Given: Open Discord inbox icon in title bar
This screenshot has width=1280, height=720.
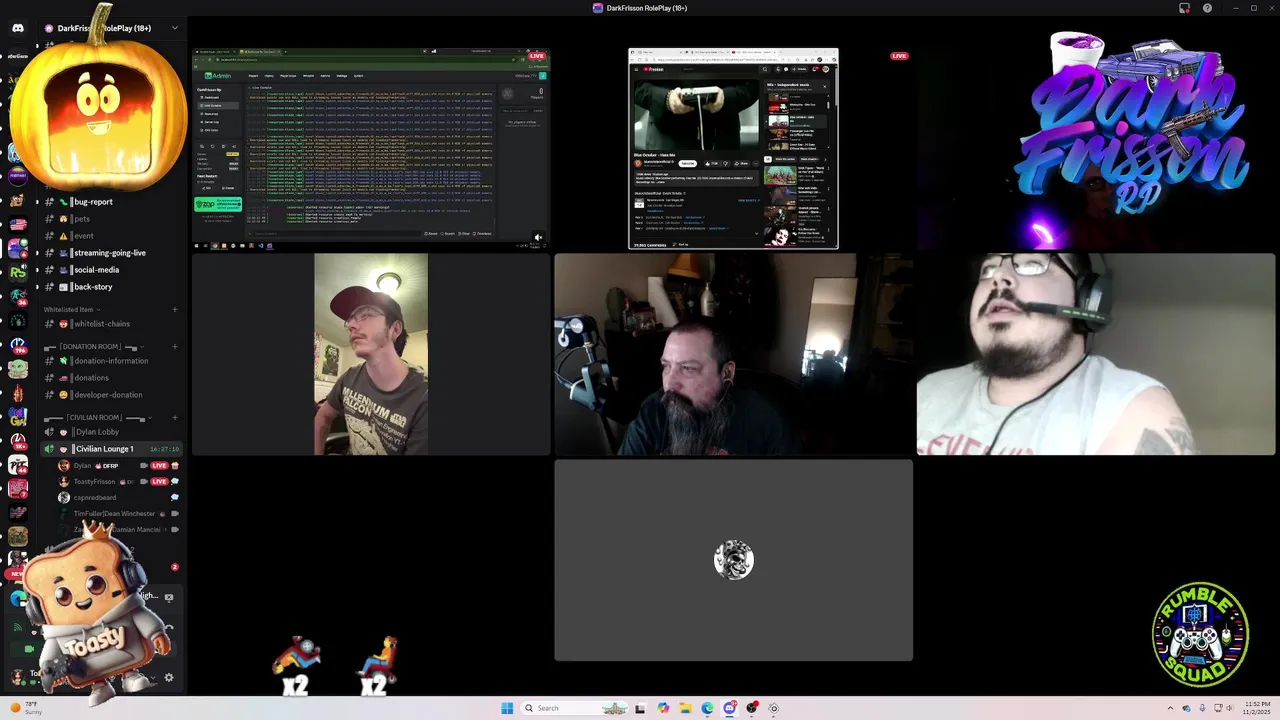Looking at the screenshot, I should [x=1184, y=8].
